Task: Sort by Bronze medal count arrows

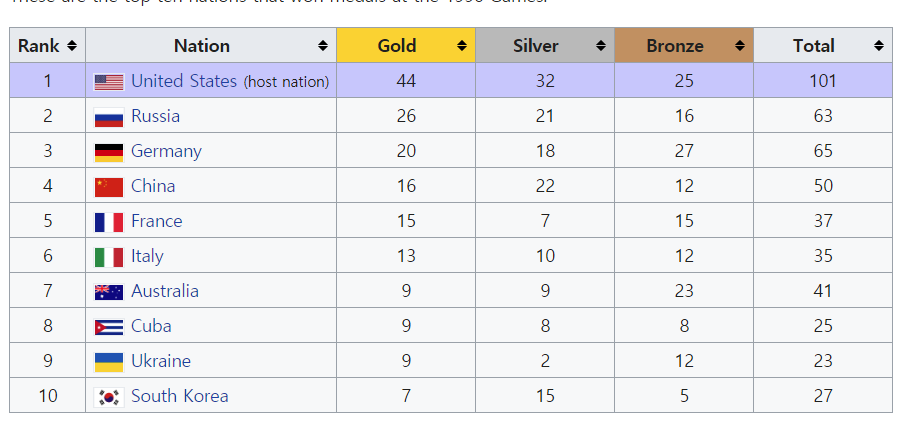Action: pos(740,46)
